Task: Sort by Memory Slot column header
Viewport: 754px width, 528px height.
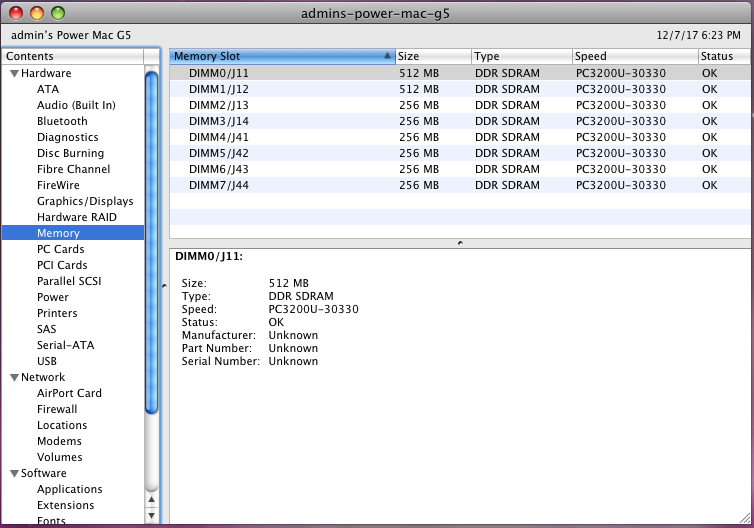Action: pos(282,56)
